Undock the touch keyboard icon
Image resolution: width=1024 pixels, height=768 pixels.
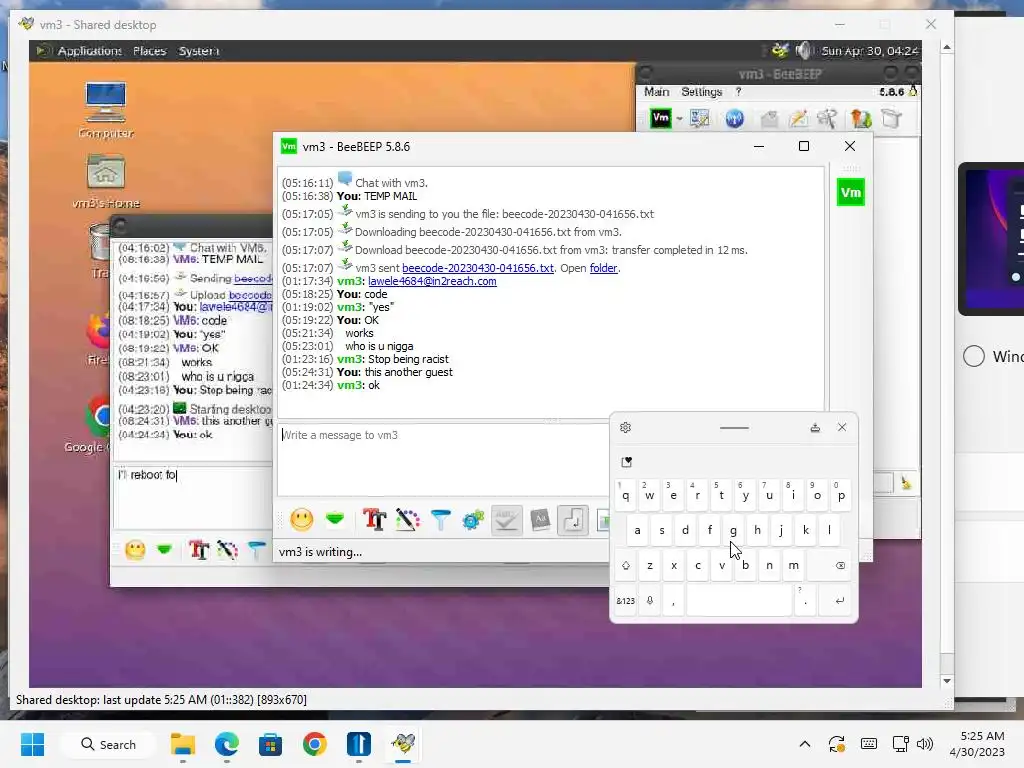pos(815,428)
